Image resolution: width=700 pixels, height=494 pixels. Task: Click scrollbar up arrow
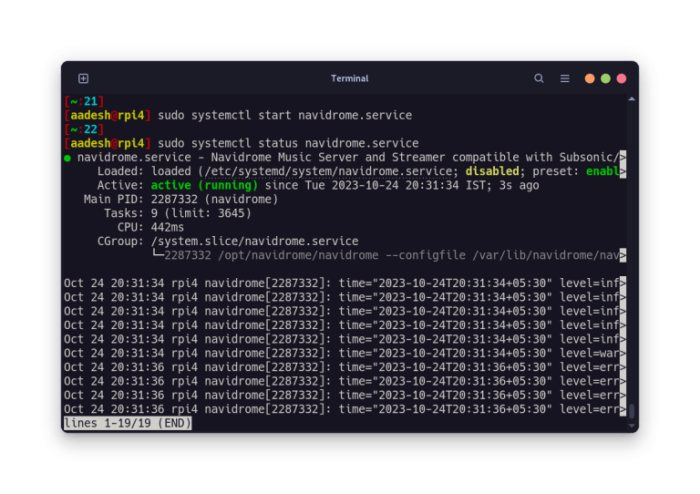(x=632, y=99)
